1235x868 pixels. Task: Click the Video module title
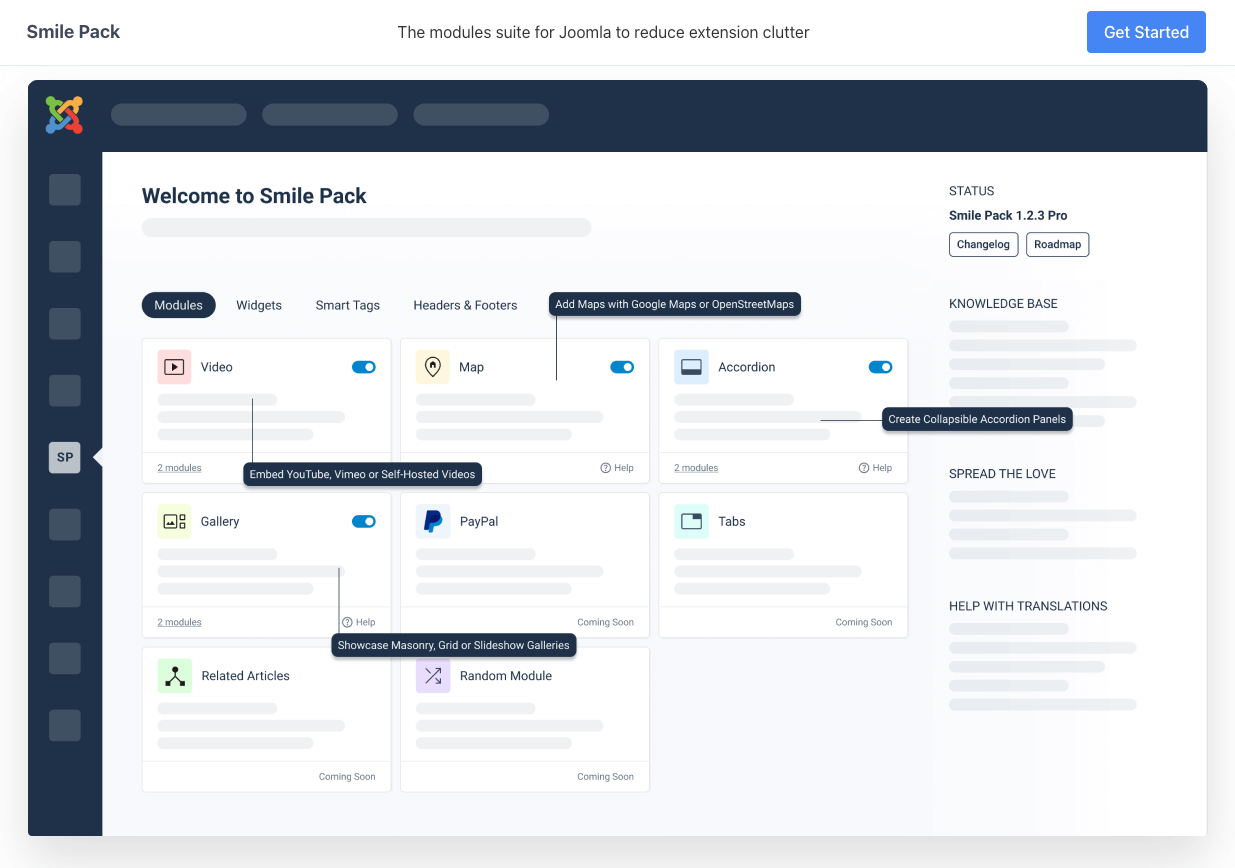click(x=216, y=367)
